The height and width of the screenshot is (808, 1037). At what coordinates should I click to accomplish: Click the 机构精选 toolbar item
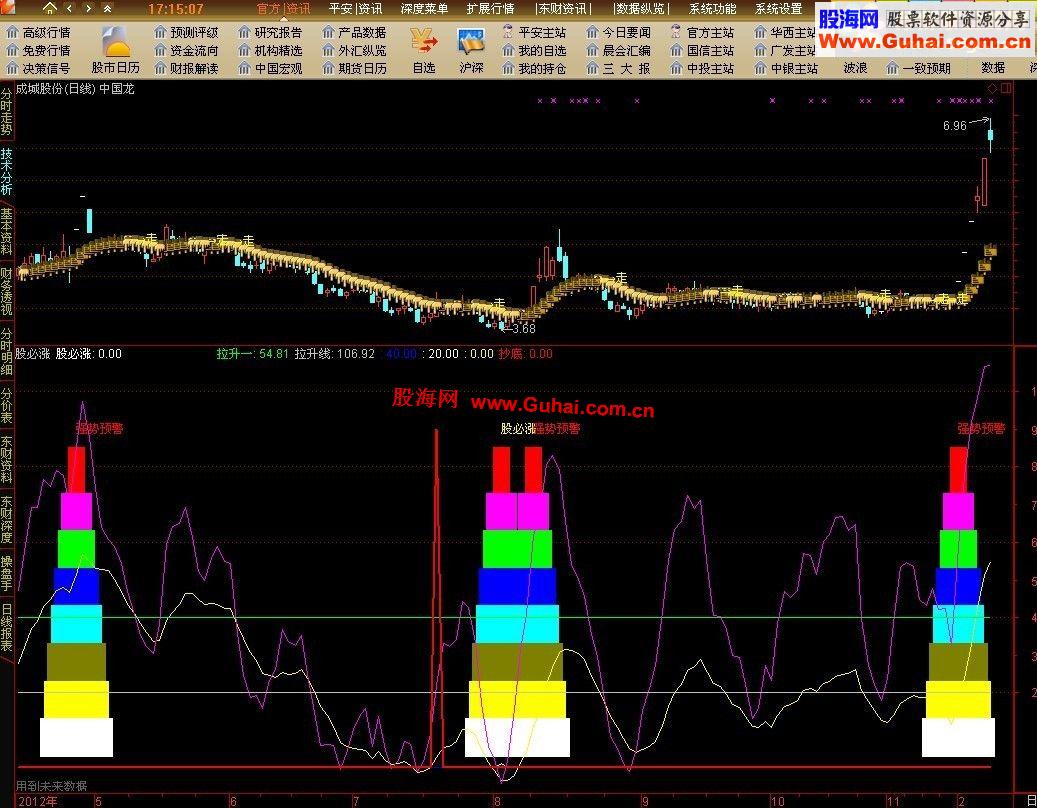pos(270,50)
